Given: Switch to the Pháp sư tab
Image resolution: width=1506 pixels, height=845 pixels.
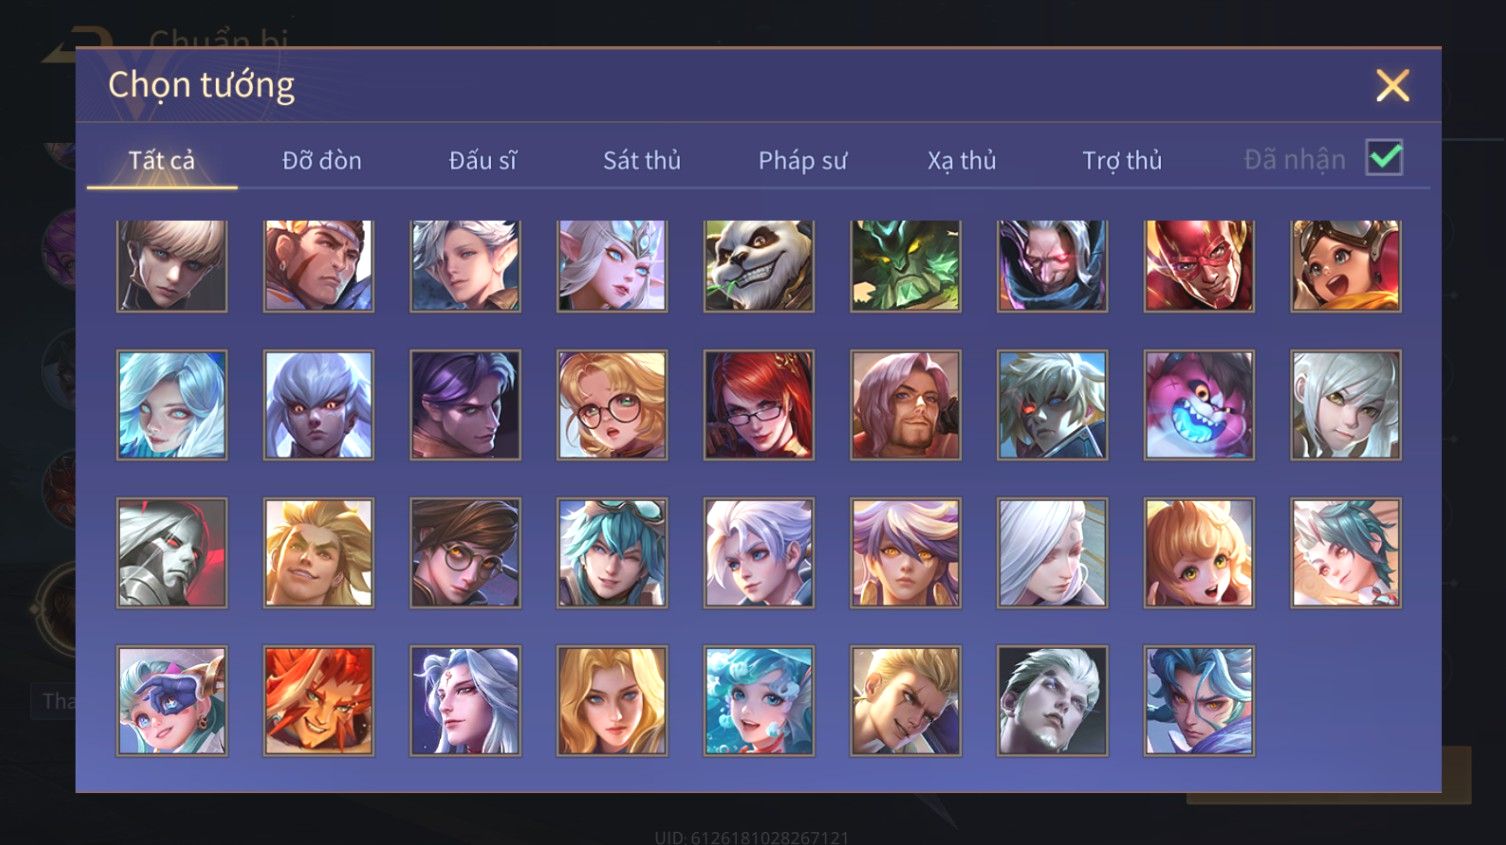Looking at the screenshot, I should (x=802, y=160).
